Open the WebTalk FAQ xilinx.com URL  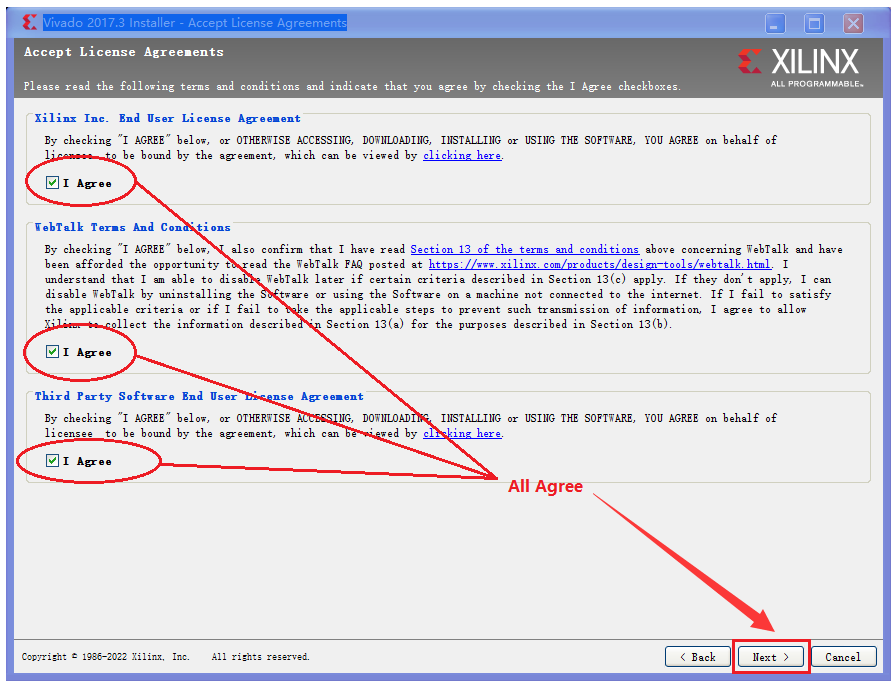click(599, 264)
